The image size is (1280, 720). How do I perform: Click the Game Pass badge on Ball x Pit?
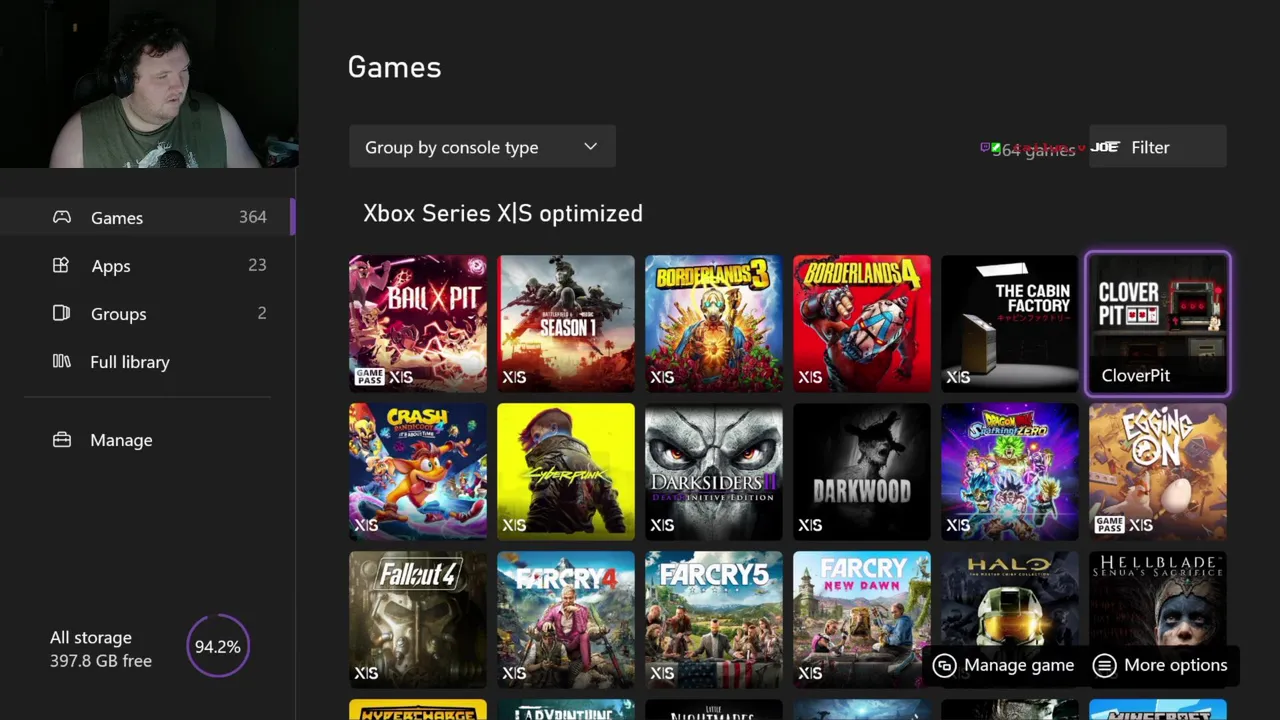pyautogui.click(x=369, y=377)
